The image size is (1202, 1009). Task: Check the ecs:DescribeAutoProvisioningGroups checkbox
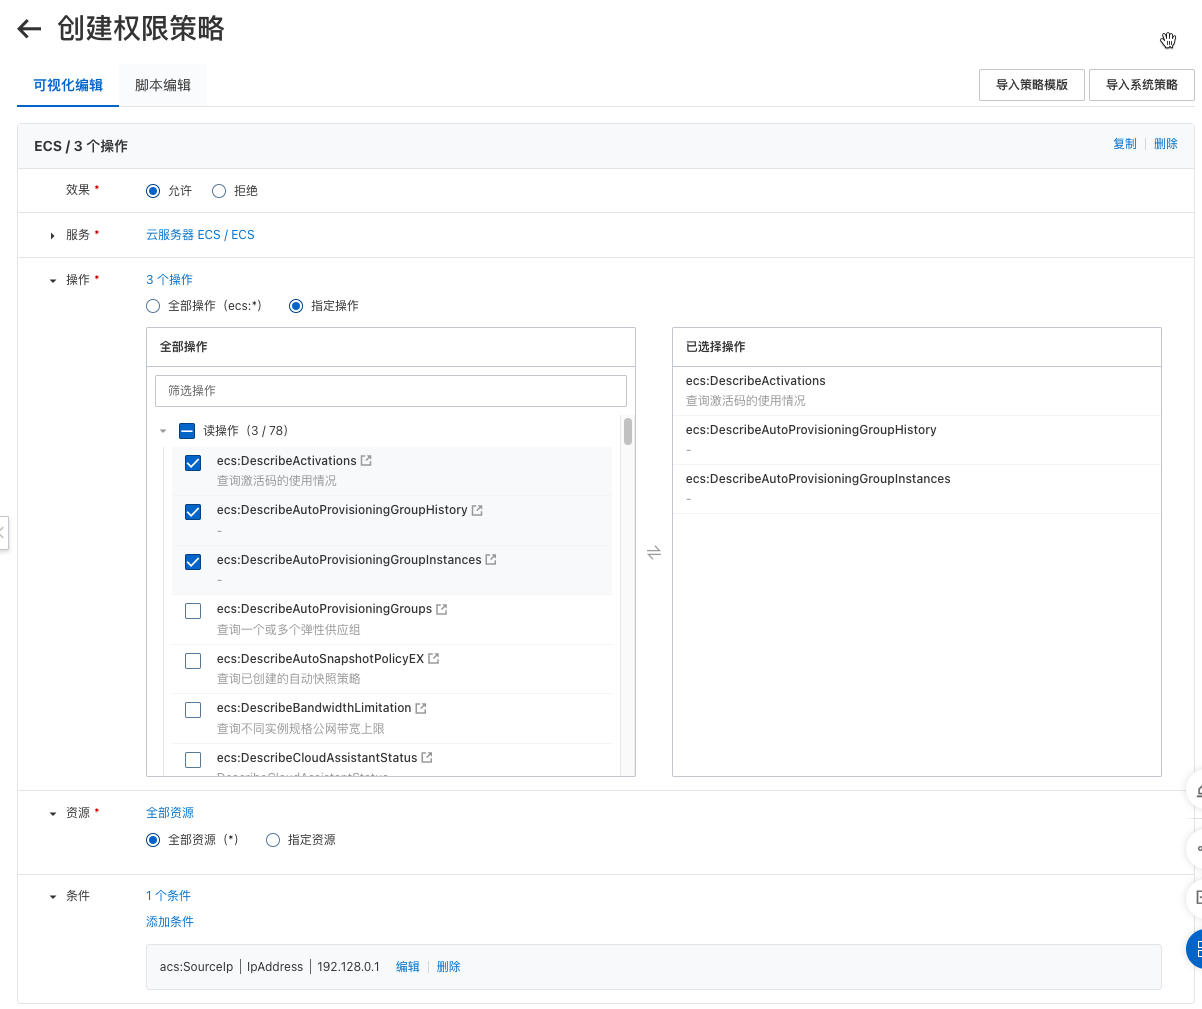pos(193,611)
